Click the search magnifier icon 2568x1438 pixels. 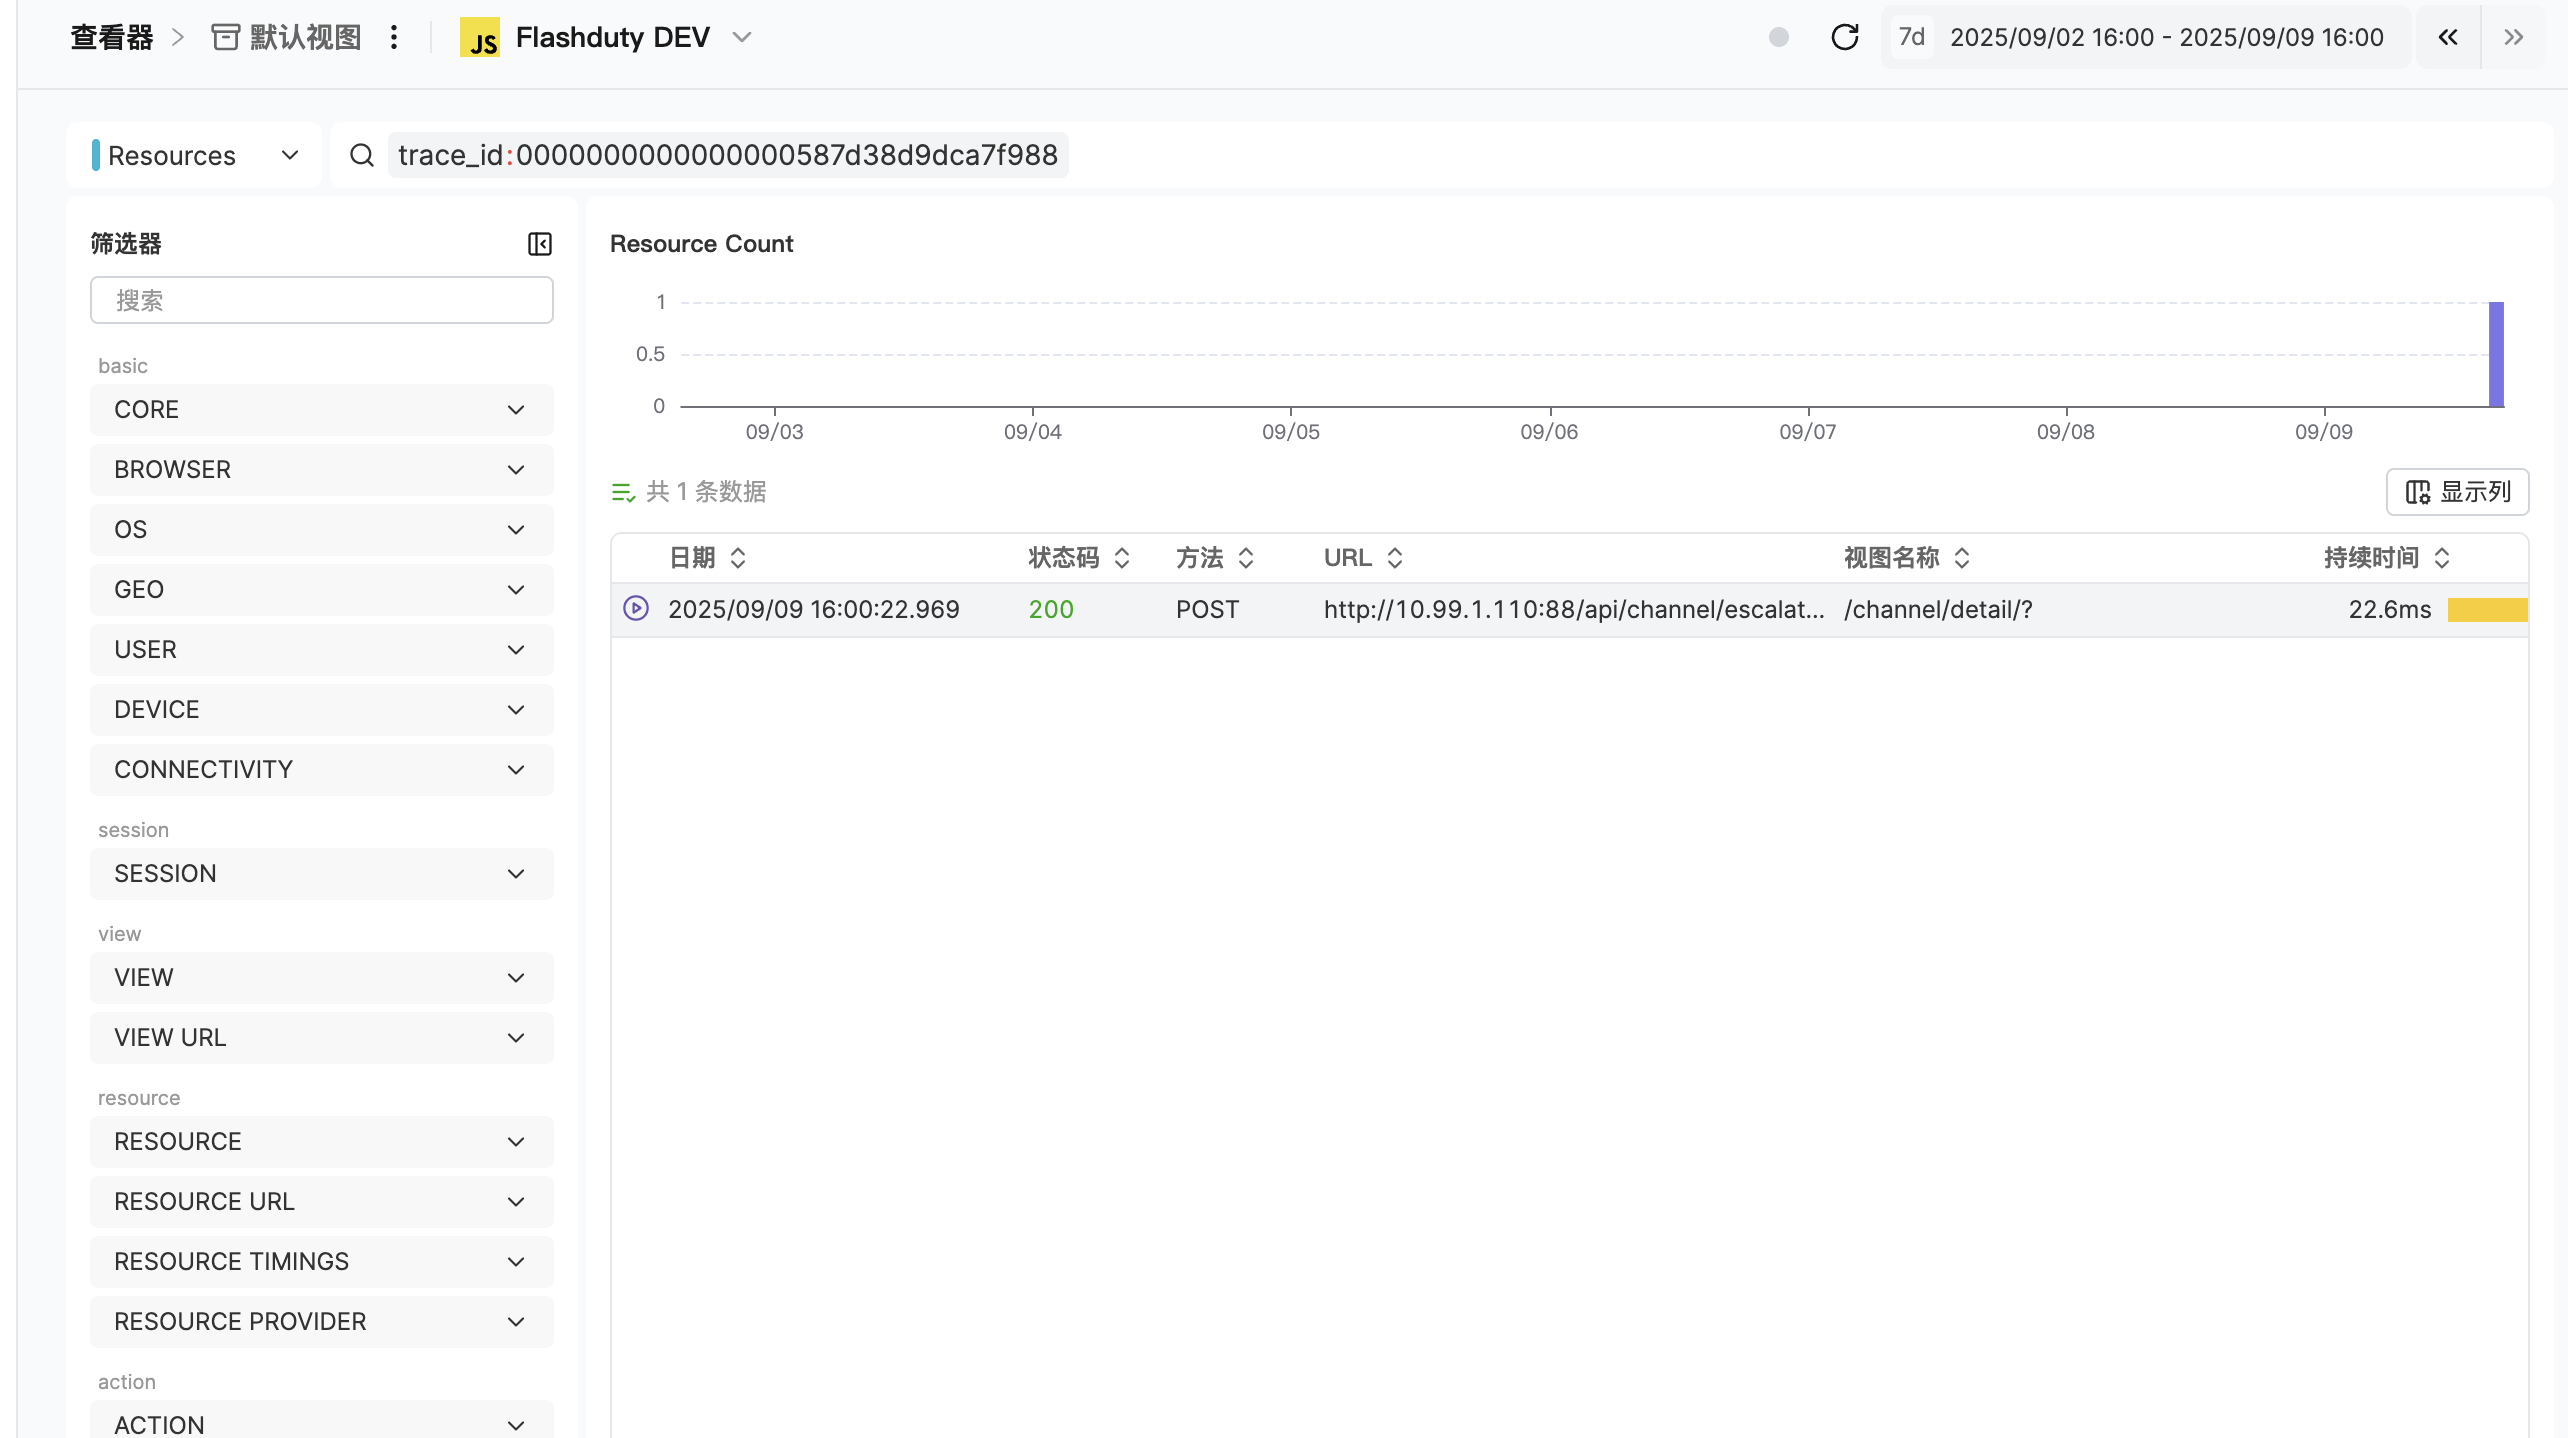click(362, 155)
